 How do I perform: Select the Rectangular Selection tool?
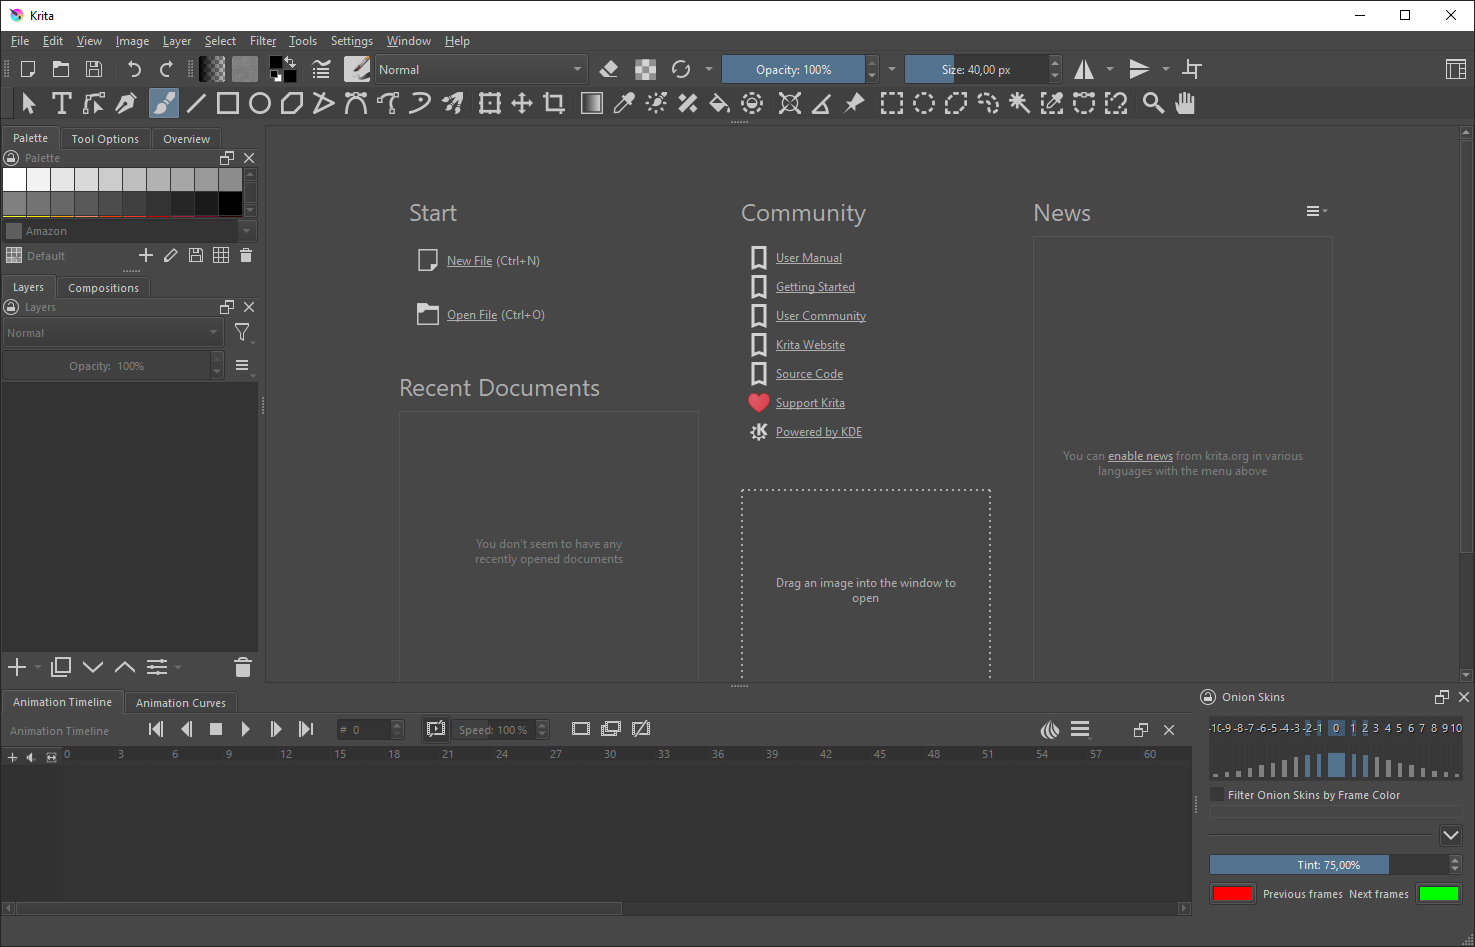point(891,103)
